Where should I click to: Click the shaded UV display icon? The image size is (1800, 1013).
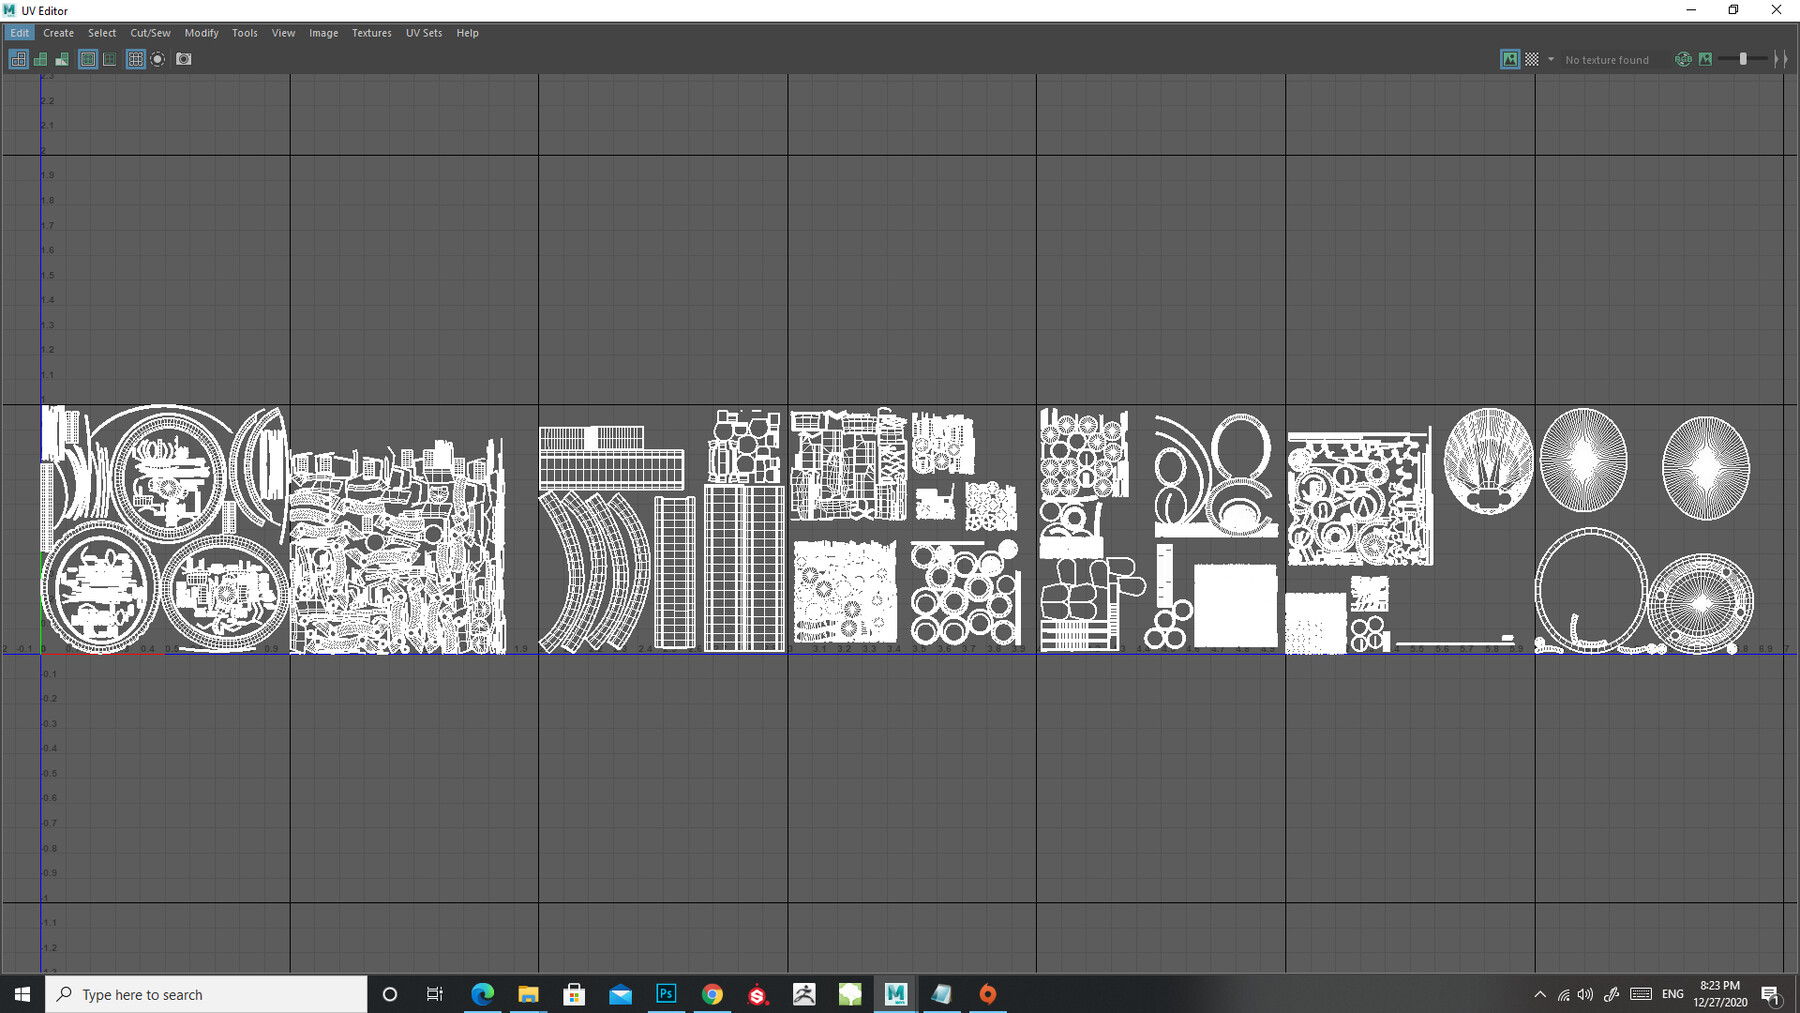tap(40, 59)
